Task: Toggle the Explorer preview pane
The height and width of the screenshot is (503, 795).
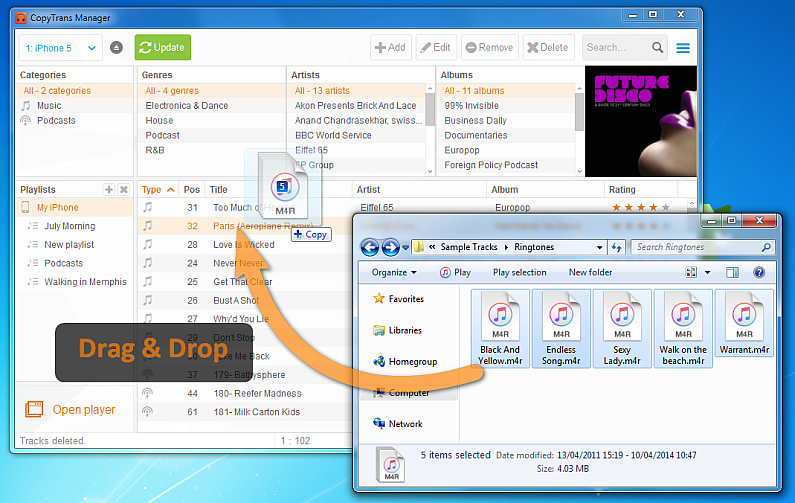Action: [732, 273]
